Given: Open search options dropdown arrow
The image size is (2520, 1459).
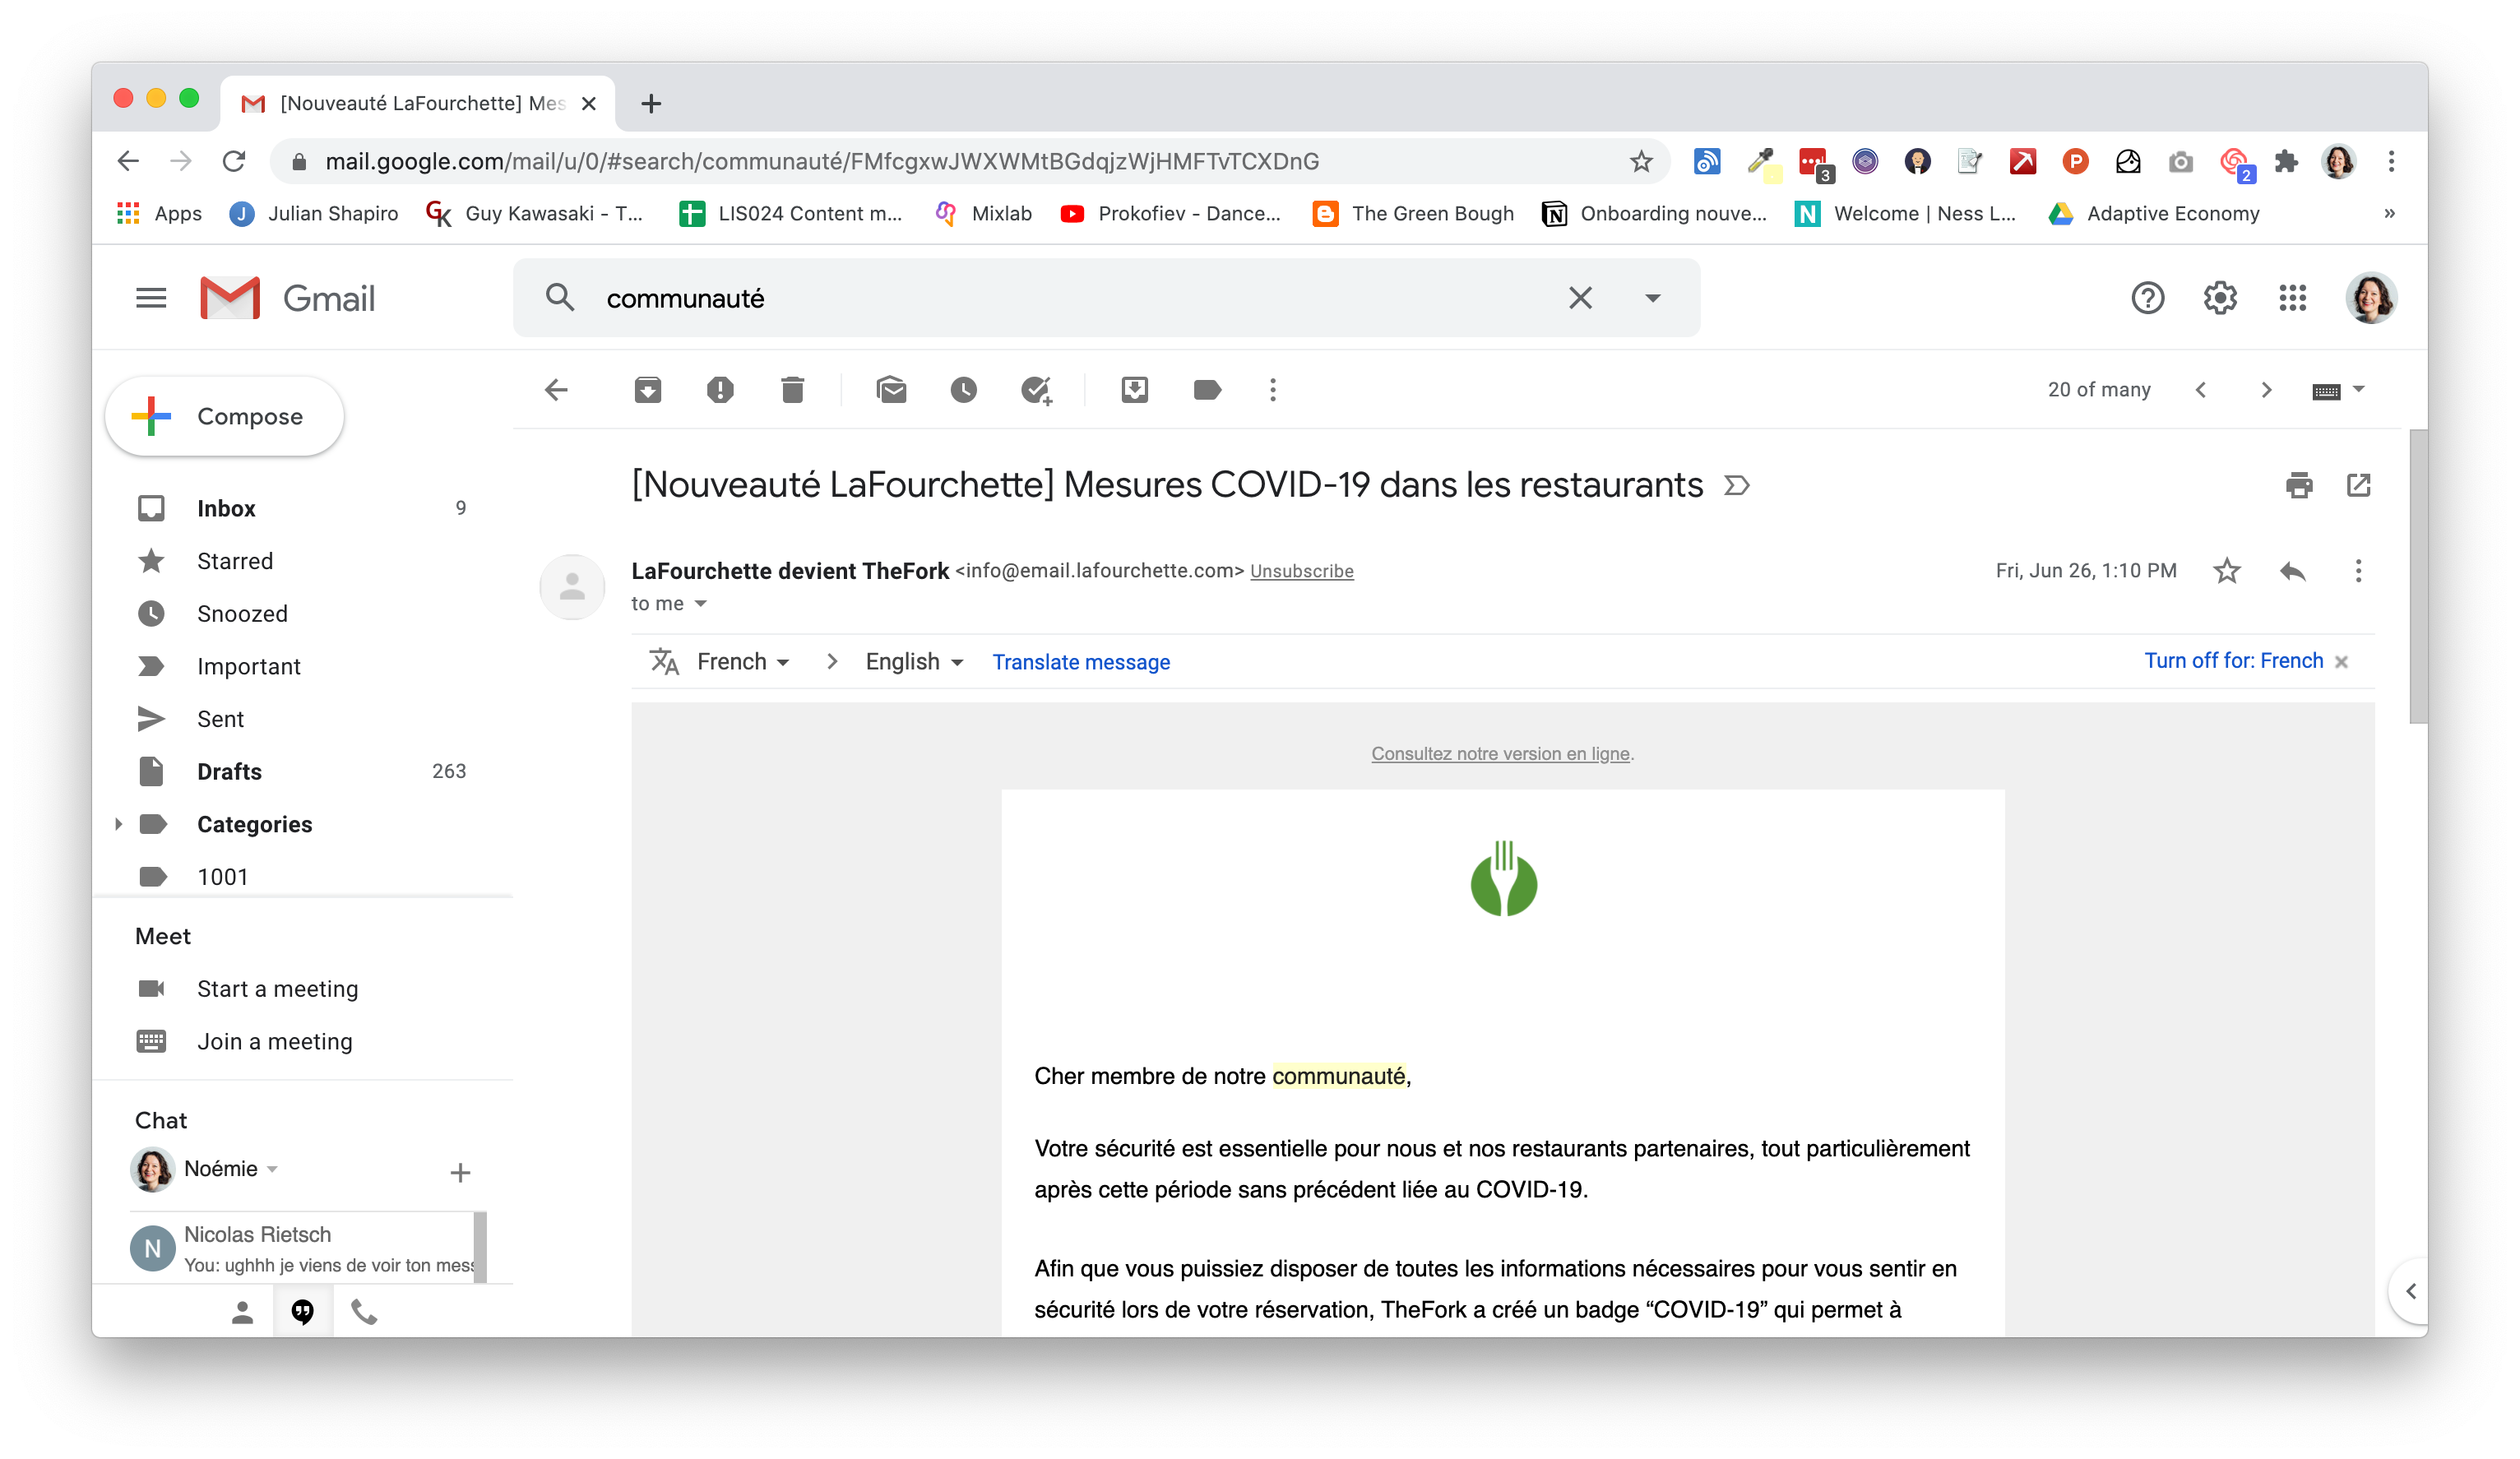Looking at the screenshot, I should tap(1652, 298).
